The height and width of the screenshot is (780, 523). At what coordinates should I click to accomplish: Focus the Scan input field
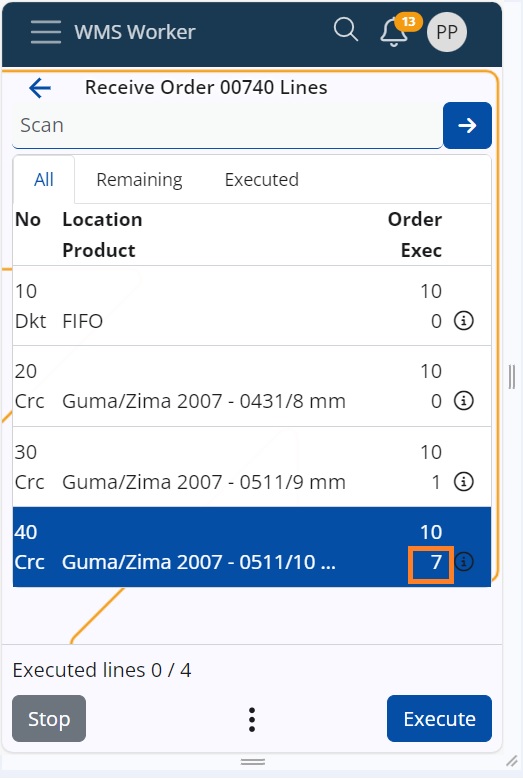click(x=227, y=125)
